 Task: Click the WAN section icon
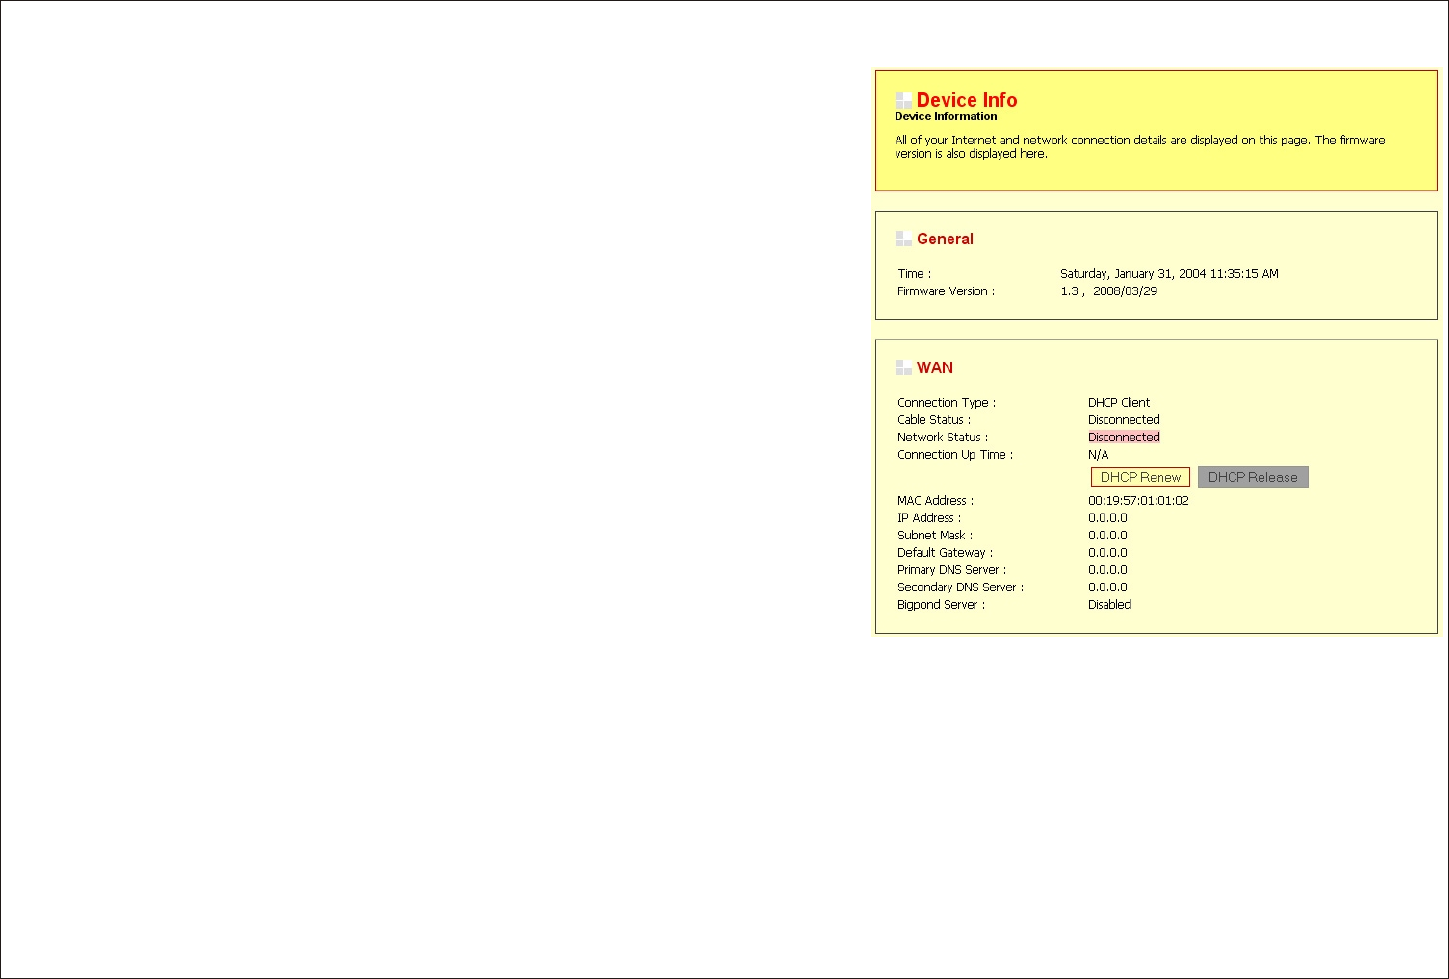tap(903, 368)
